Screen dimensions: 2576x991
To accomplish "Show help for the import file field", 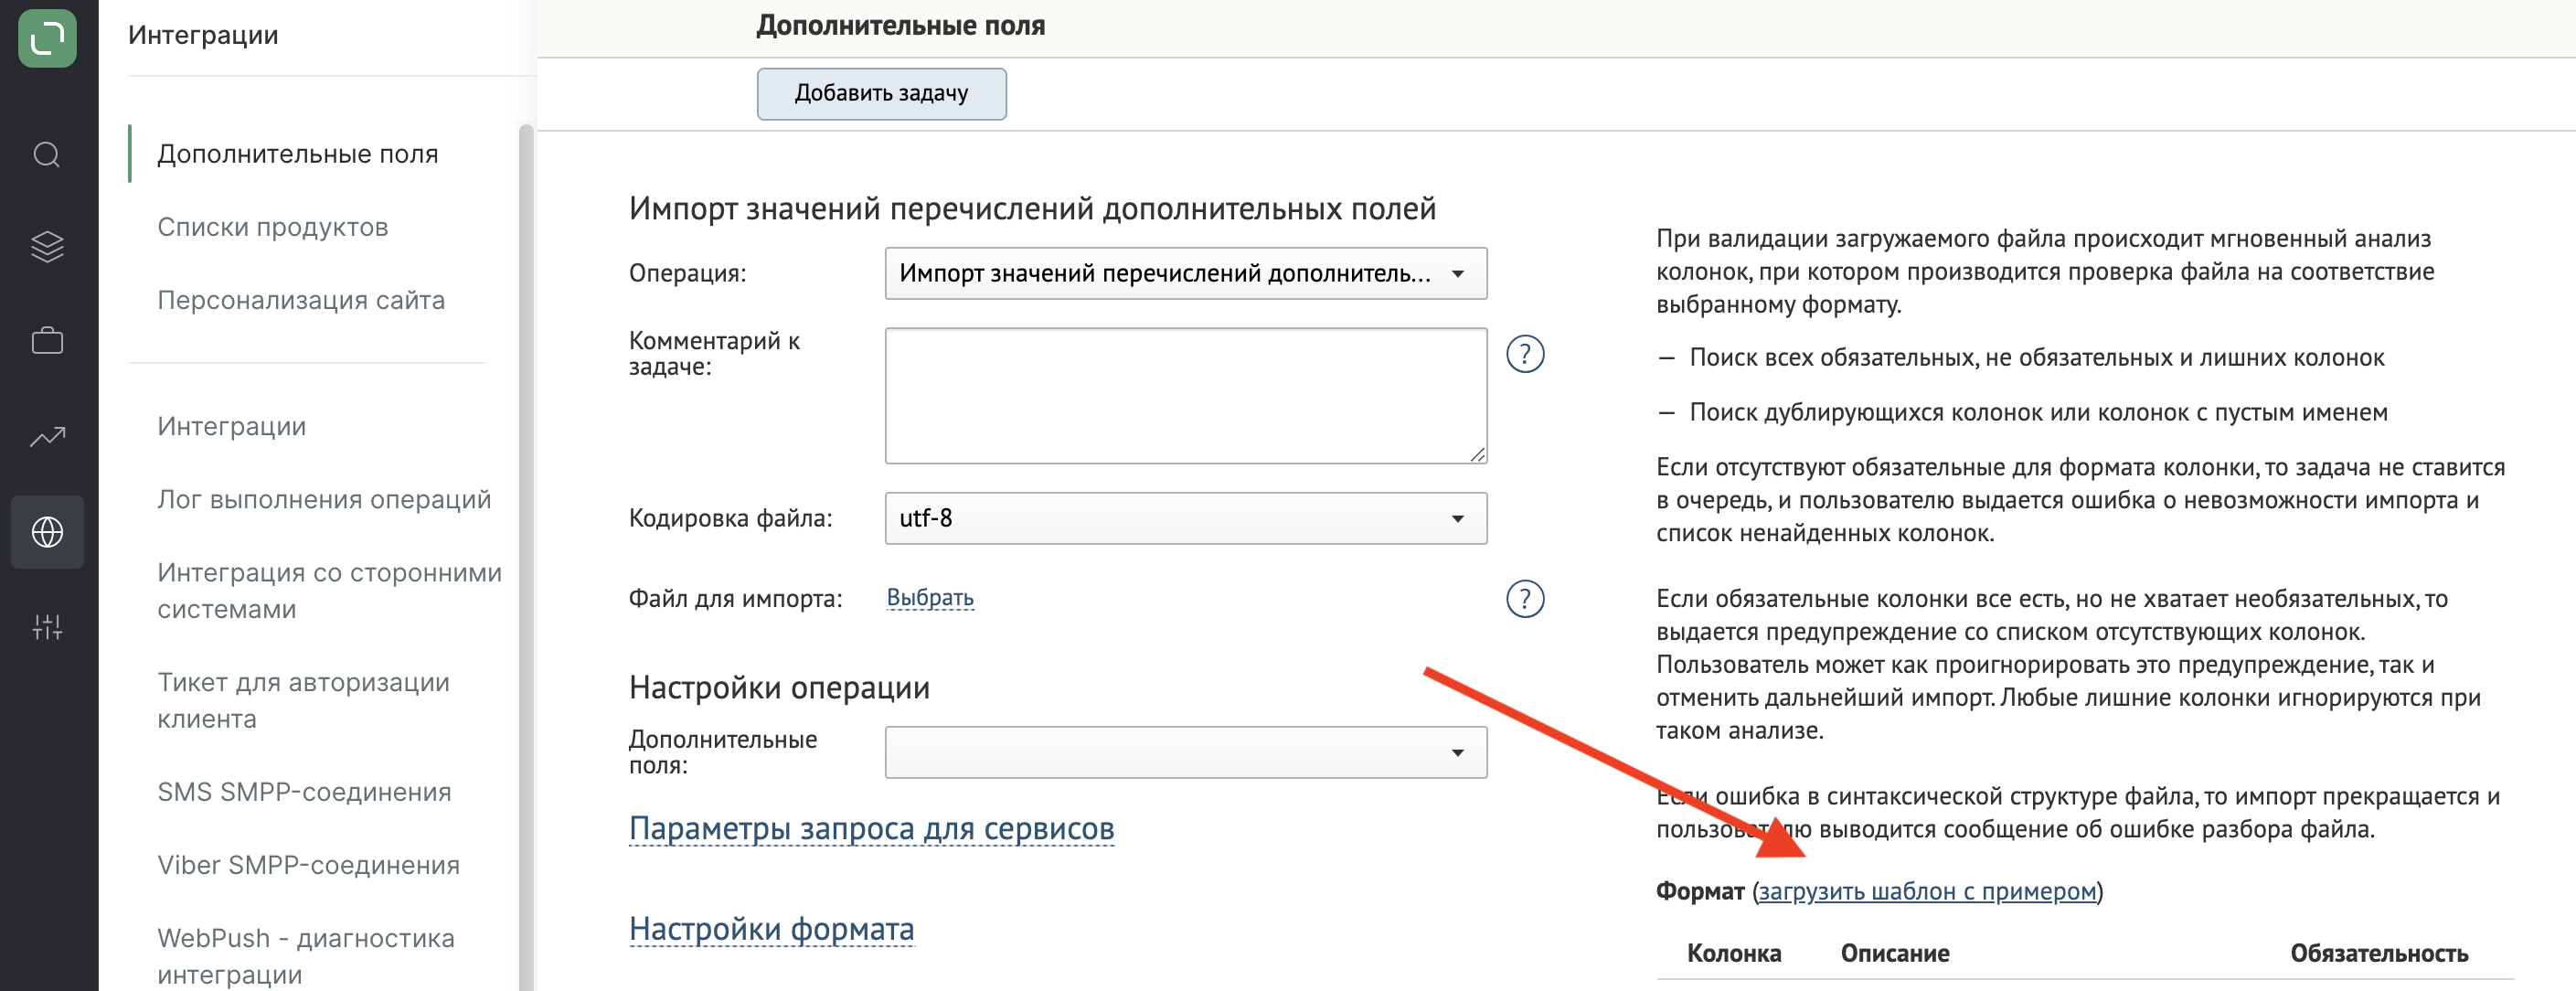I will pyautogui.click(x=1525, y=599).
